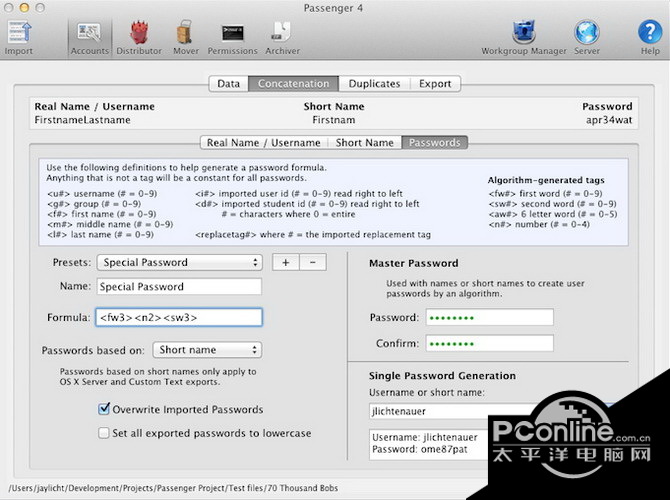This screenshot has height=500, width=670.
Task: Click the '<replacetag#>' definition line
Action: click(313, 235)
